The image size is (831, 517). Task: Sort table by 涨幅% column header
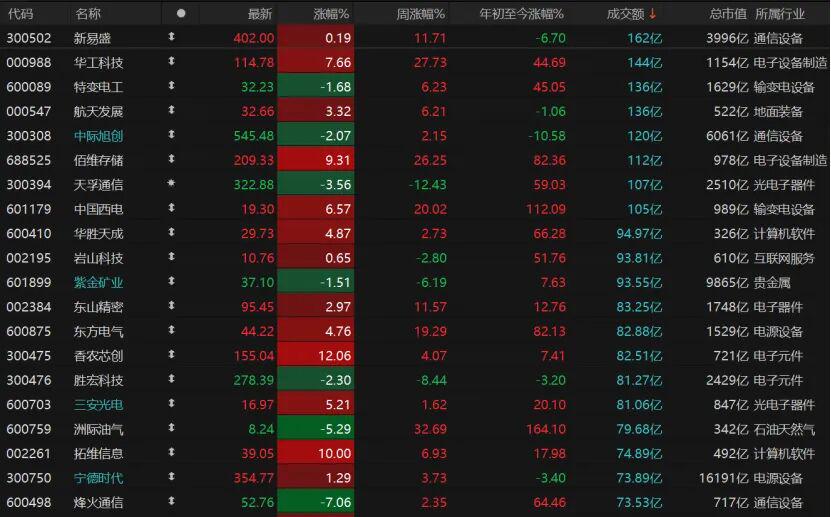pyautogui.click(x=330, y=14)
